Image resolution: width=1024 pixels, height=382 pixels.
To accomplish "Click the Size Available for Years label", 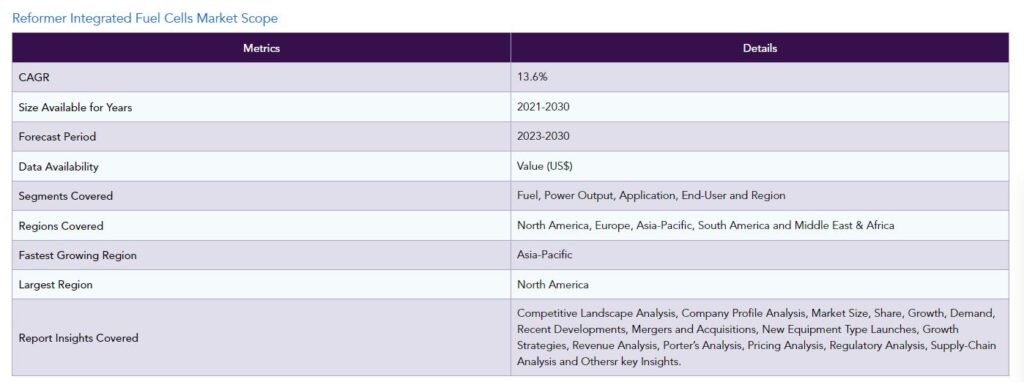I will pos(75,107).
